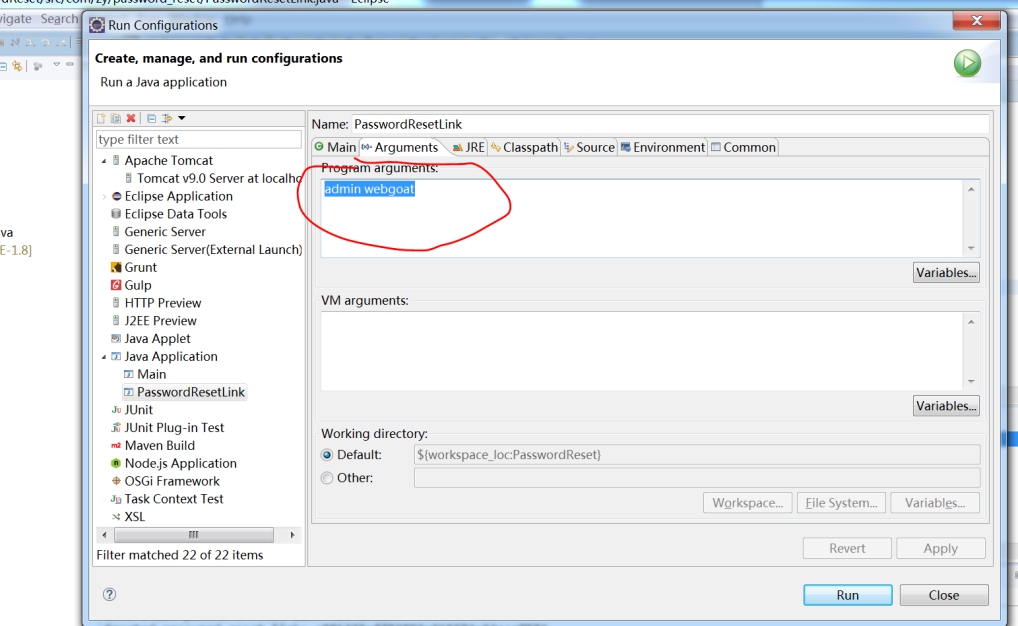The height and width of the screenshot is (626, 1018).
Task: Switch to the JRE tab
Action: (468, 147)
